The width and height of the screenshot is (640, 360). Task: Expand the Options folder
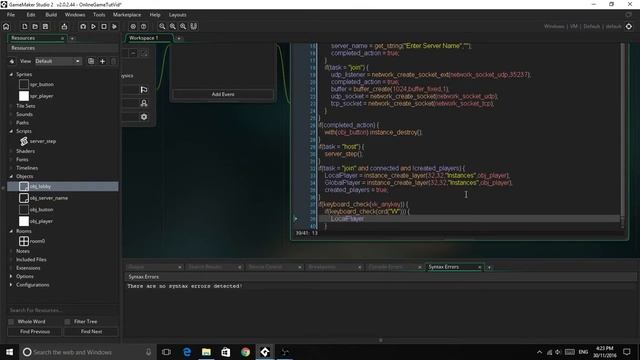(x=11, y=276)
